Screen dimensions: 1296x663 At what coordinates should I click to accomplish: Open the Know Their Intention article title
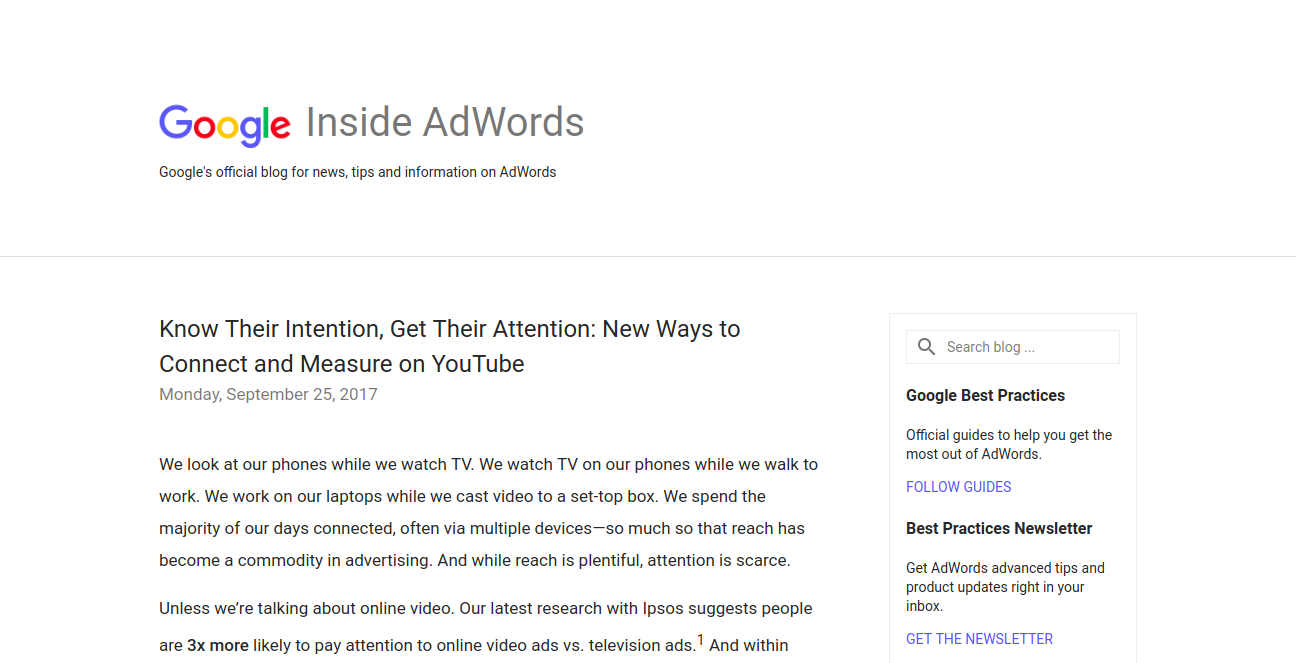click(x=450, y=346)
